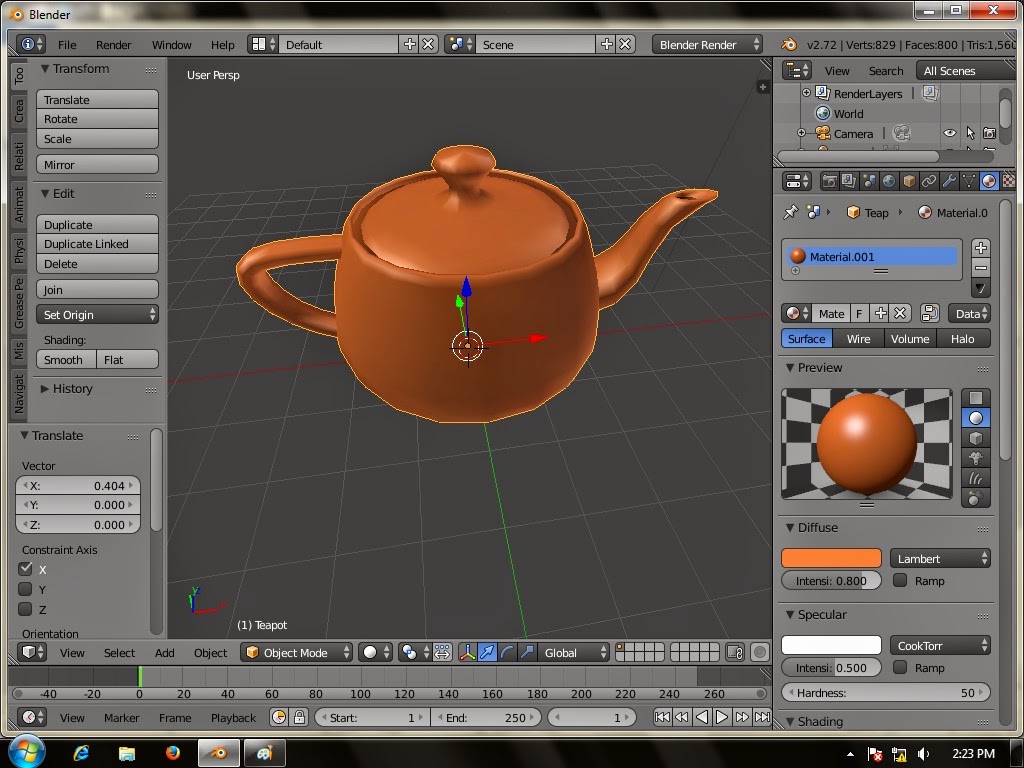Viewport: 1024px width, 768px height.
Task: Open the Render menu
Action: (114, 44)
